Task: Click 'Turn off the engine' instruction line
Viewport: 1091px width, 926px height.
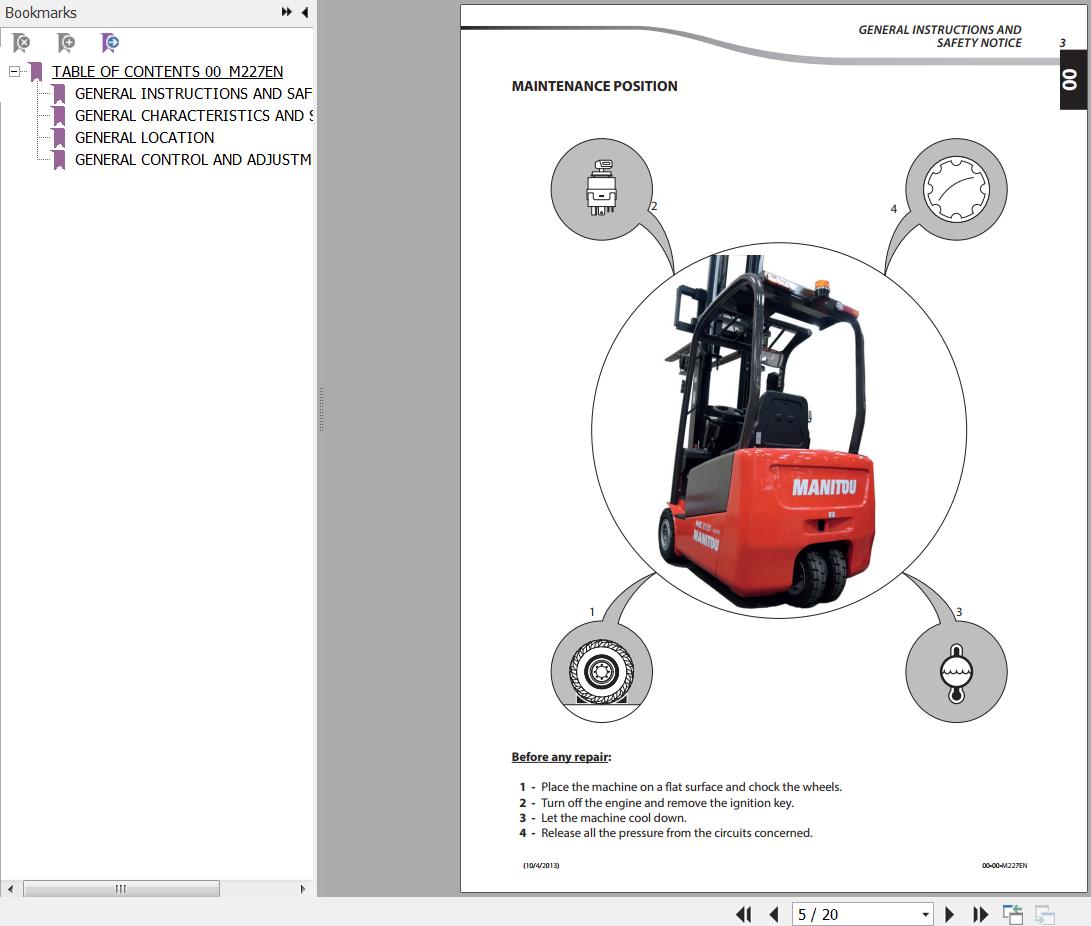Action: click(656, 803)
